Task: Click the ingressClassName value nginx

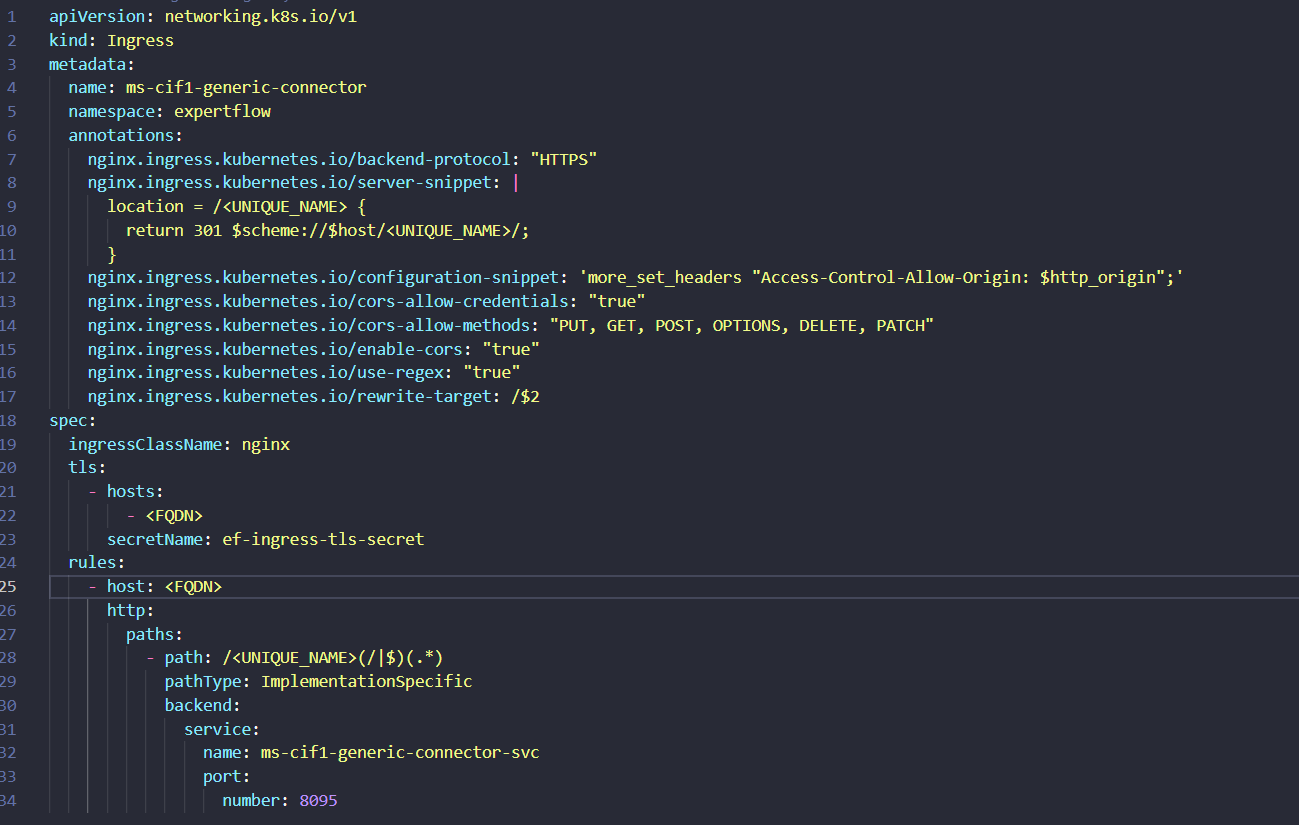Action: pos(265,444)
